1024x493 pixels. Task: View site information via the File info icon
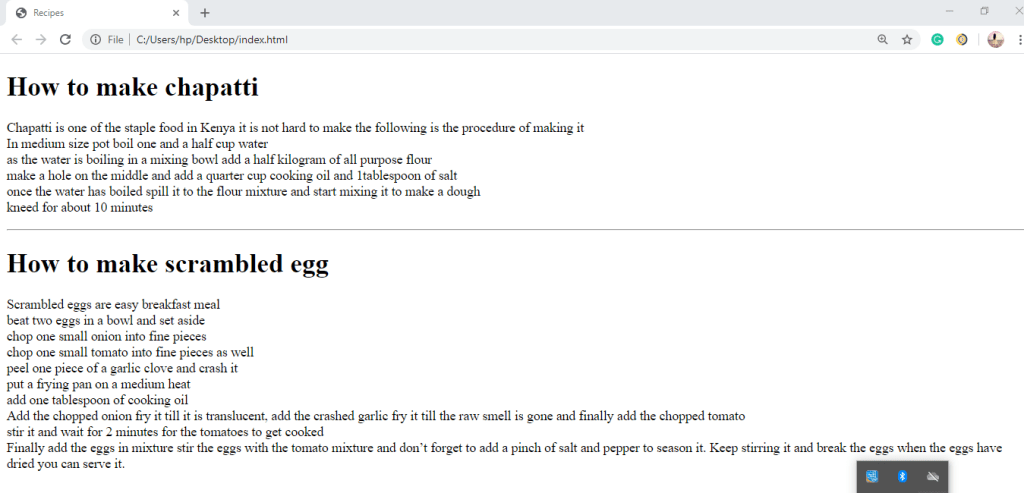(95, 40)
